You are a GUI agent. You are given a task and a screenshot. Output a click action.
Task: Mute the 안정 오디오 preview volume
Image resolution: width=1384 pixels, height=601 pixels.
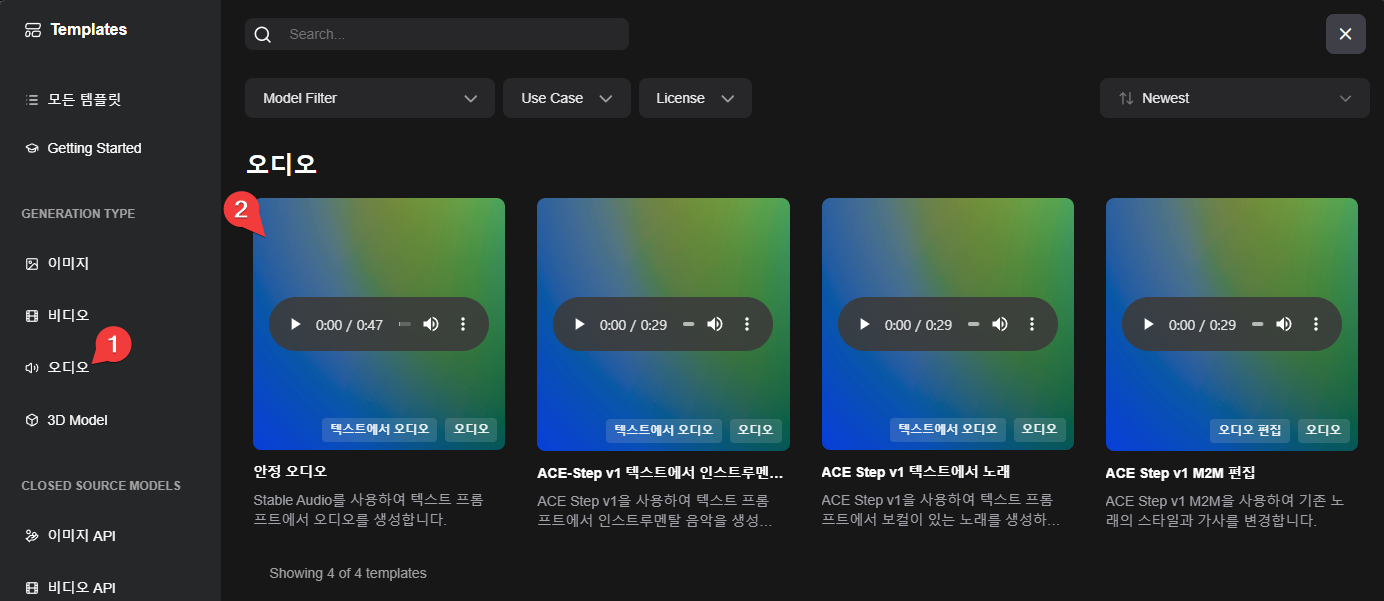(430, 324)
